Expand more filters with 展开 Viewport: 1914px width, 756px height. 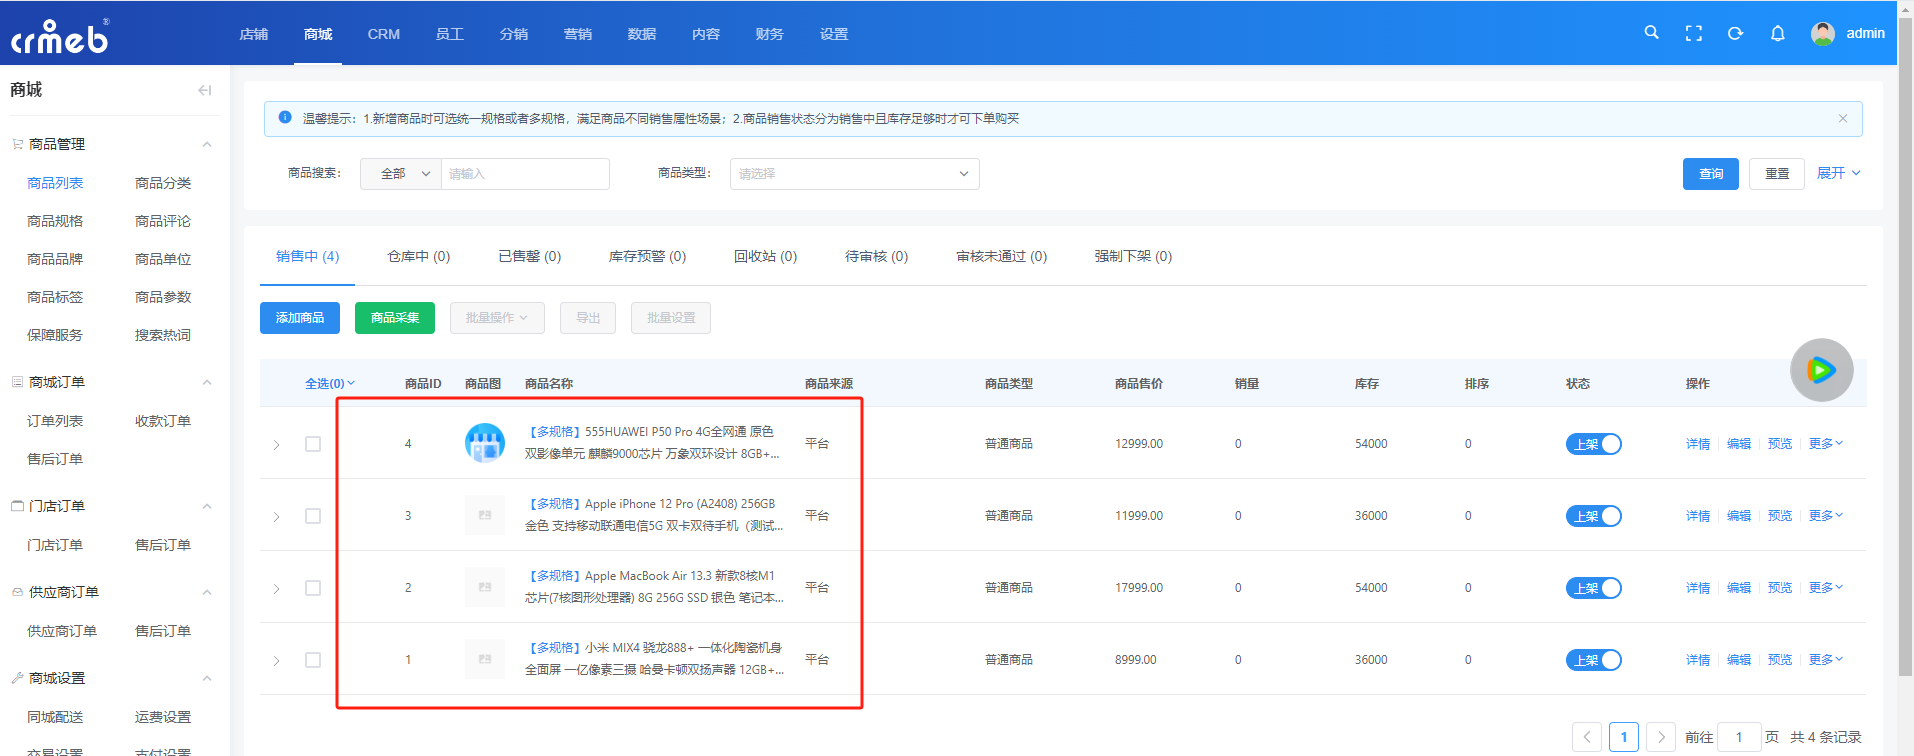1838,173
